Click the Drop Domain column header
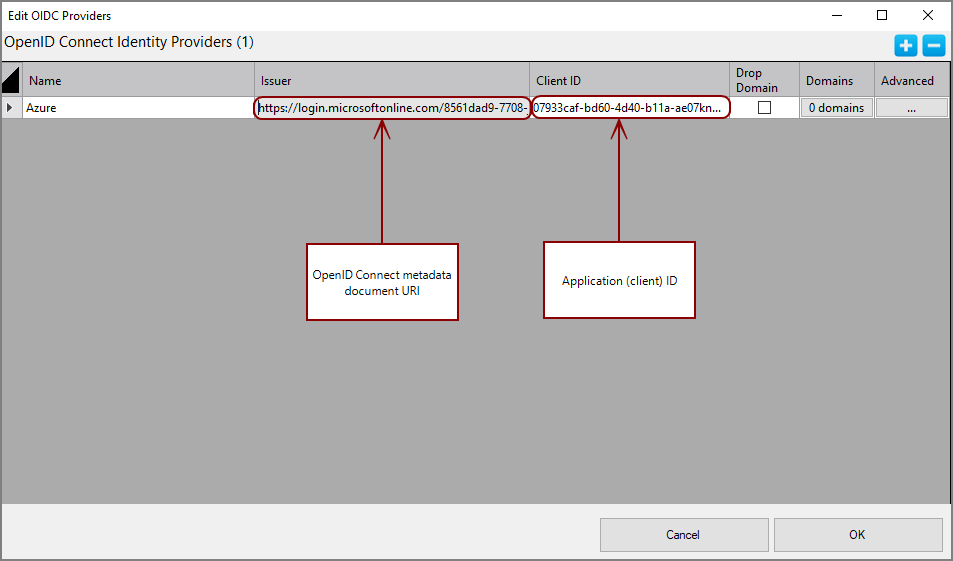This screenshot has width=953, height=561. click(765, 80)
